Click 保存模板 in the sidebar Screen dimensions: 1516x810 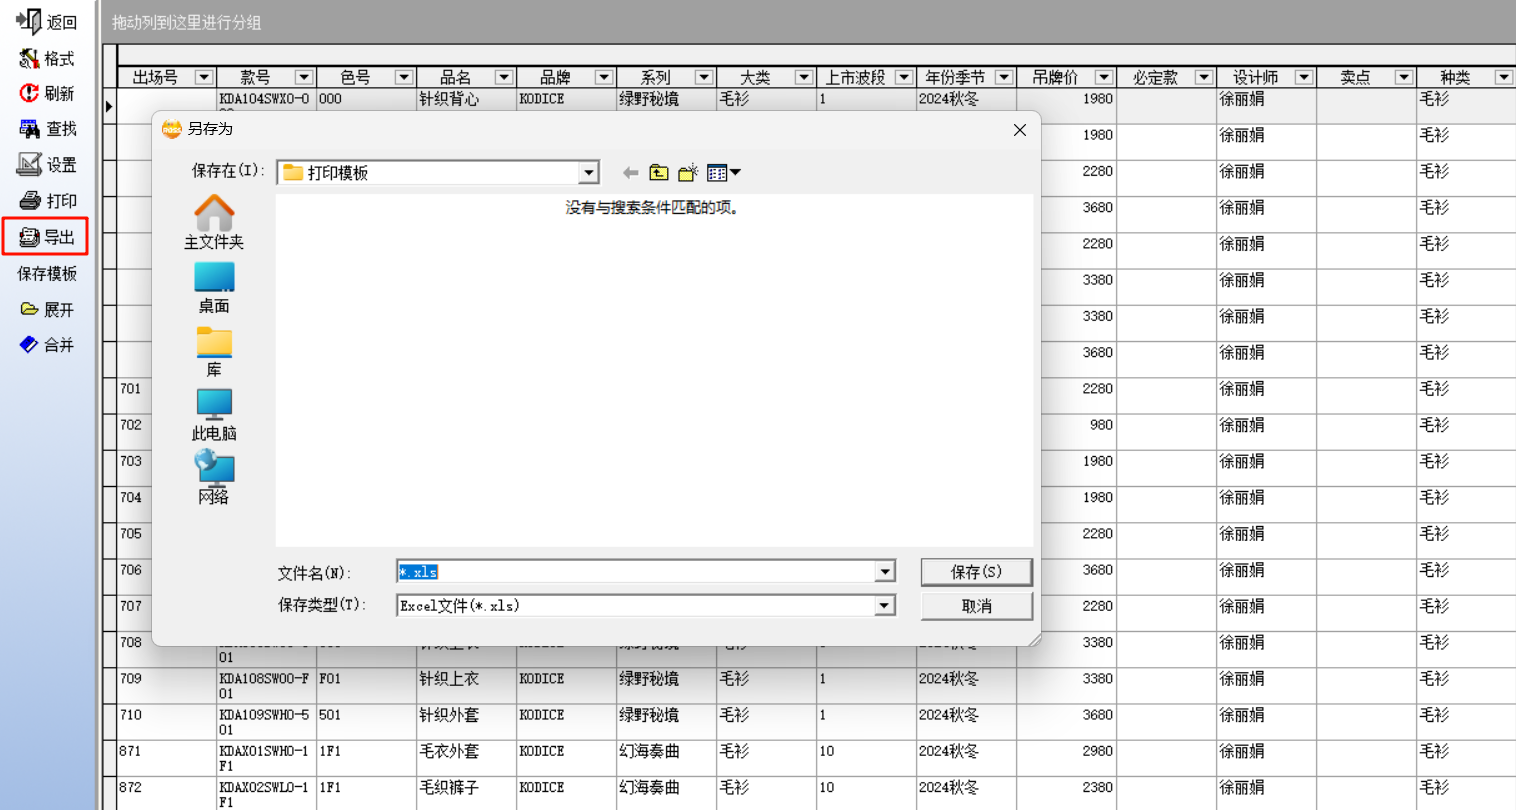click(47, 273)
